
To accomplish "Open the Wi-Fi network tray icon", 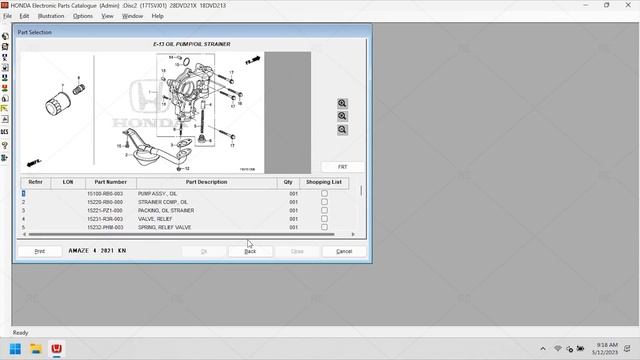I will [x=558, y=349].
